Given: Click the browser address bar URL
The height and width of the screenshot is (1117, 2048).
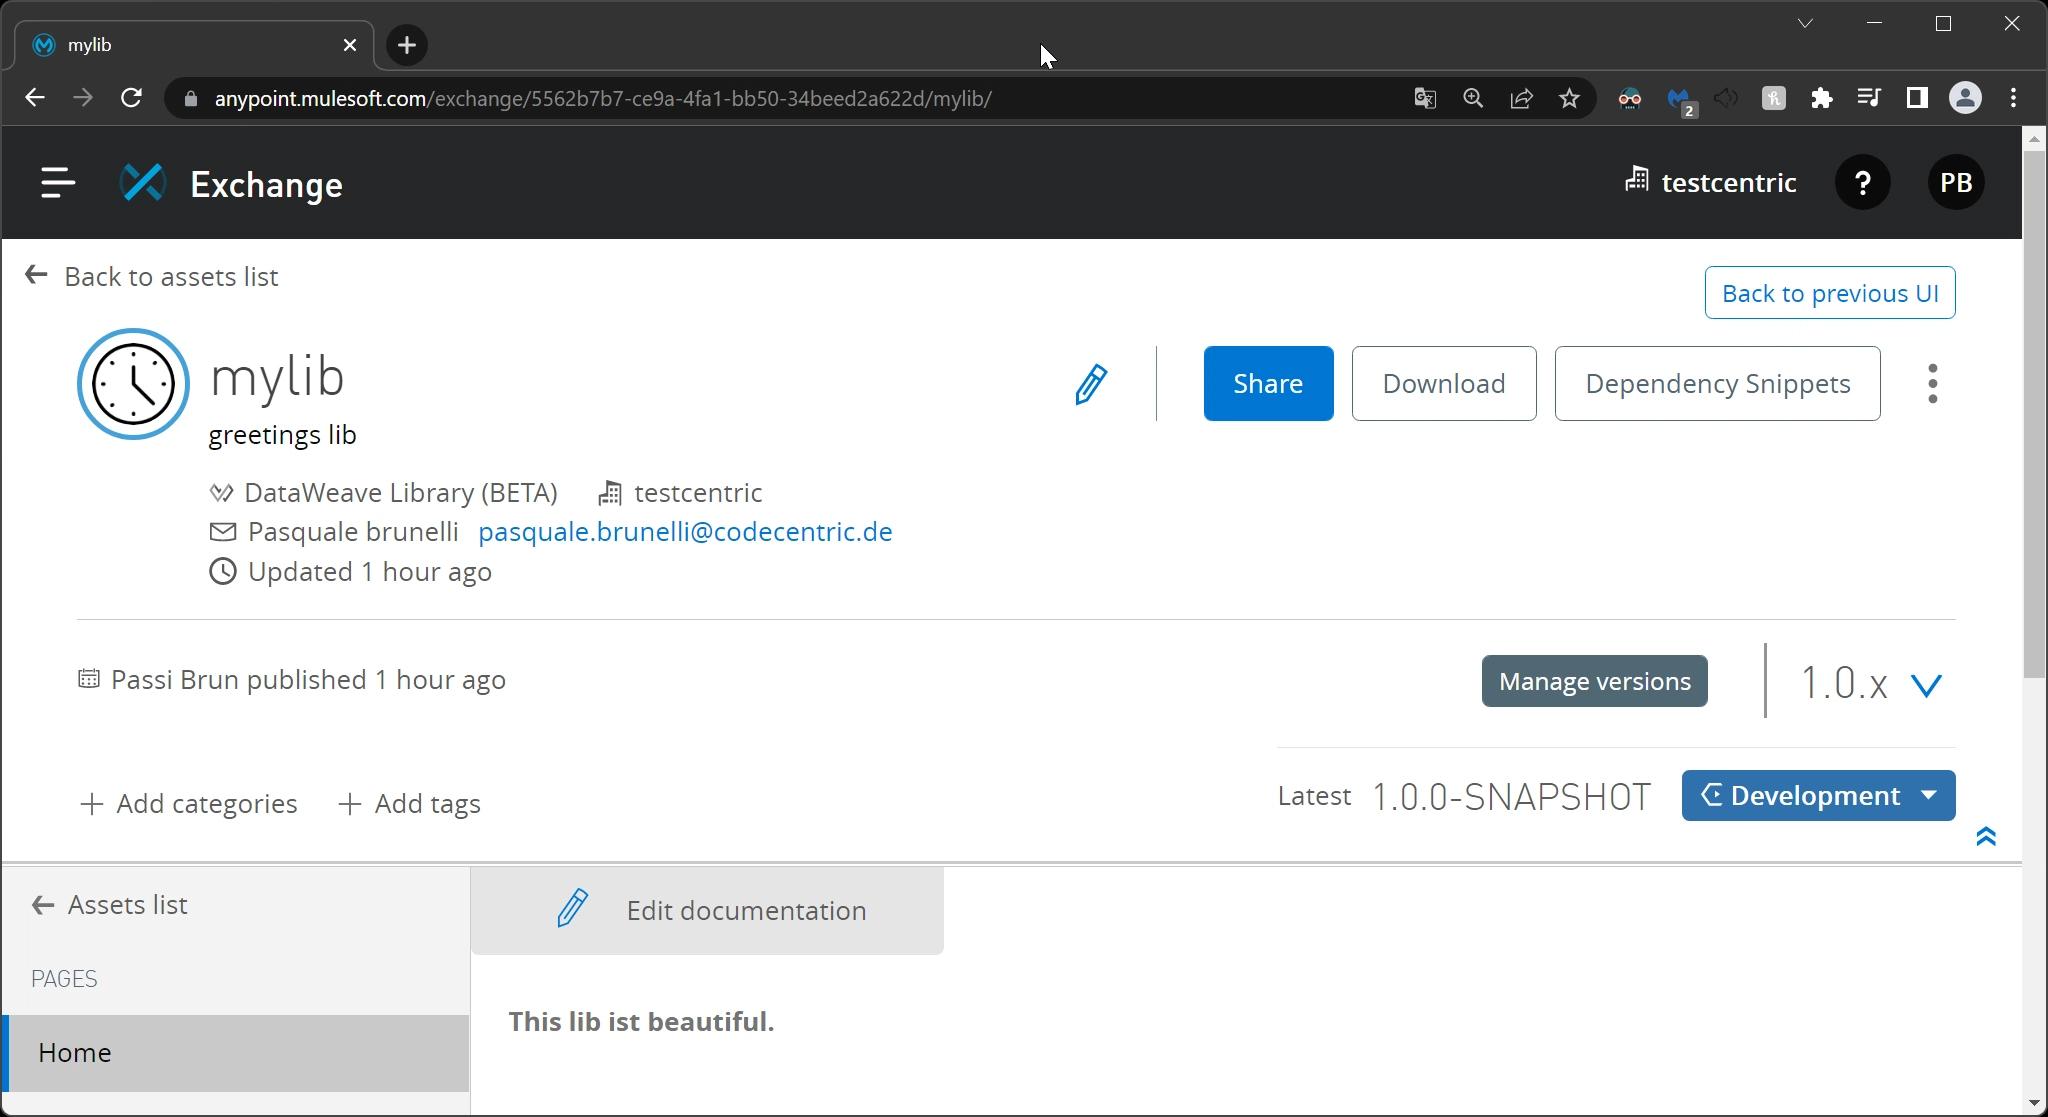Looking at the screenshot, I should pos(602,99).
